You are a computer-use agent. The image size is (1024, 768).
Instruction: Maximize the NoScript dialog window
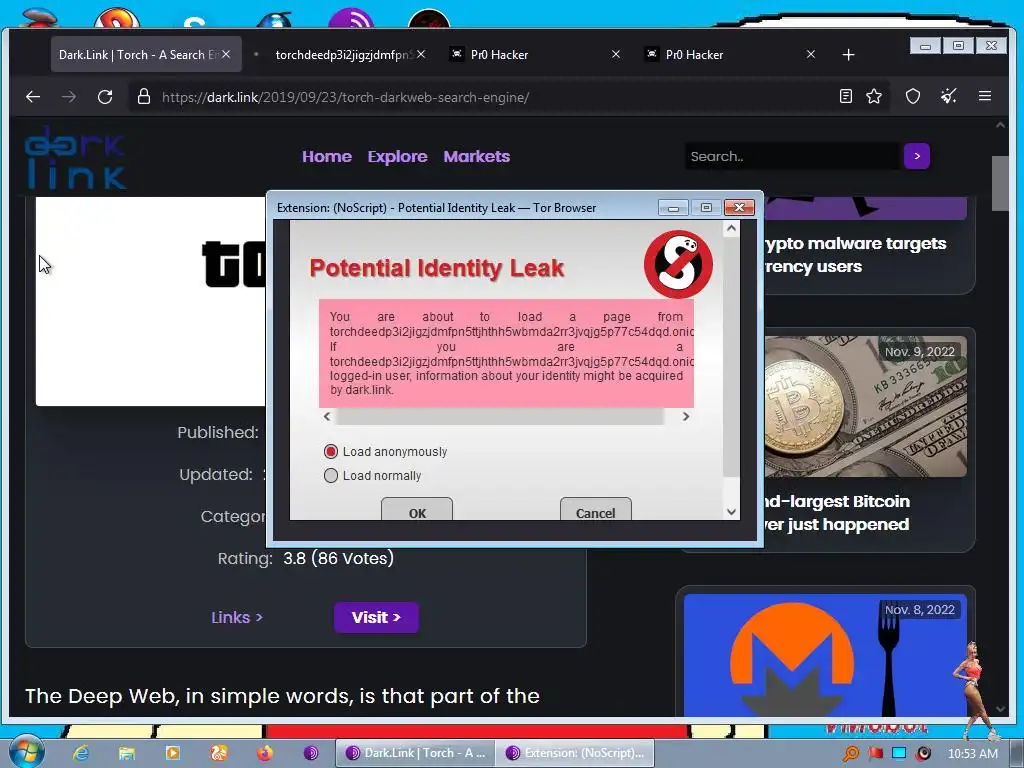click(706, 208)
